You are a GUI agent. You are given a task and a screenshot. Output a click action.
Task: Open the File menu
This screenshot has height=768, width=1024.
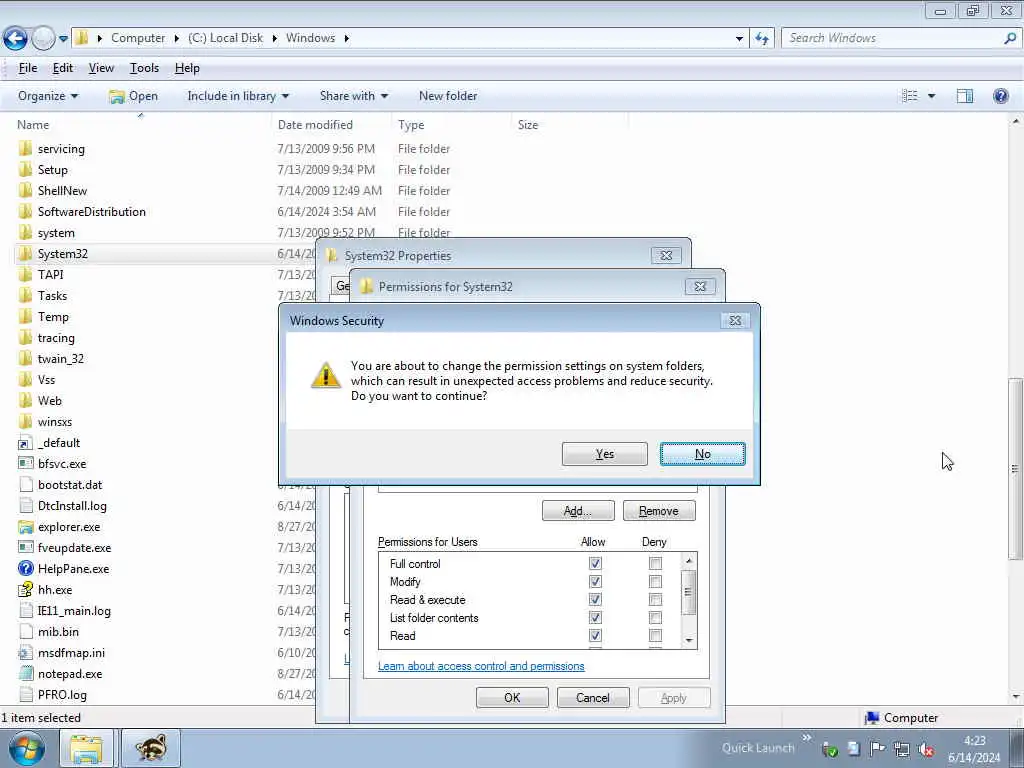coord(27,68)
